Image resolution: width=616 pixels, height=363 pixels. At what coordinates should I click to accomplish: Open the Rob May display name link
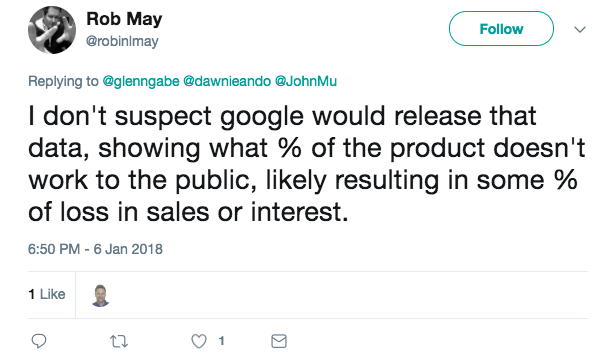(124, 19)
